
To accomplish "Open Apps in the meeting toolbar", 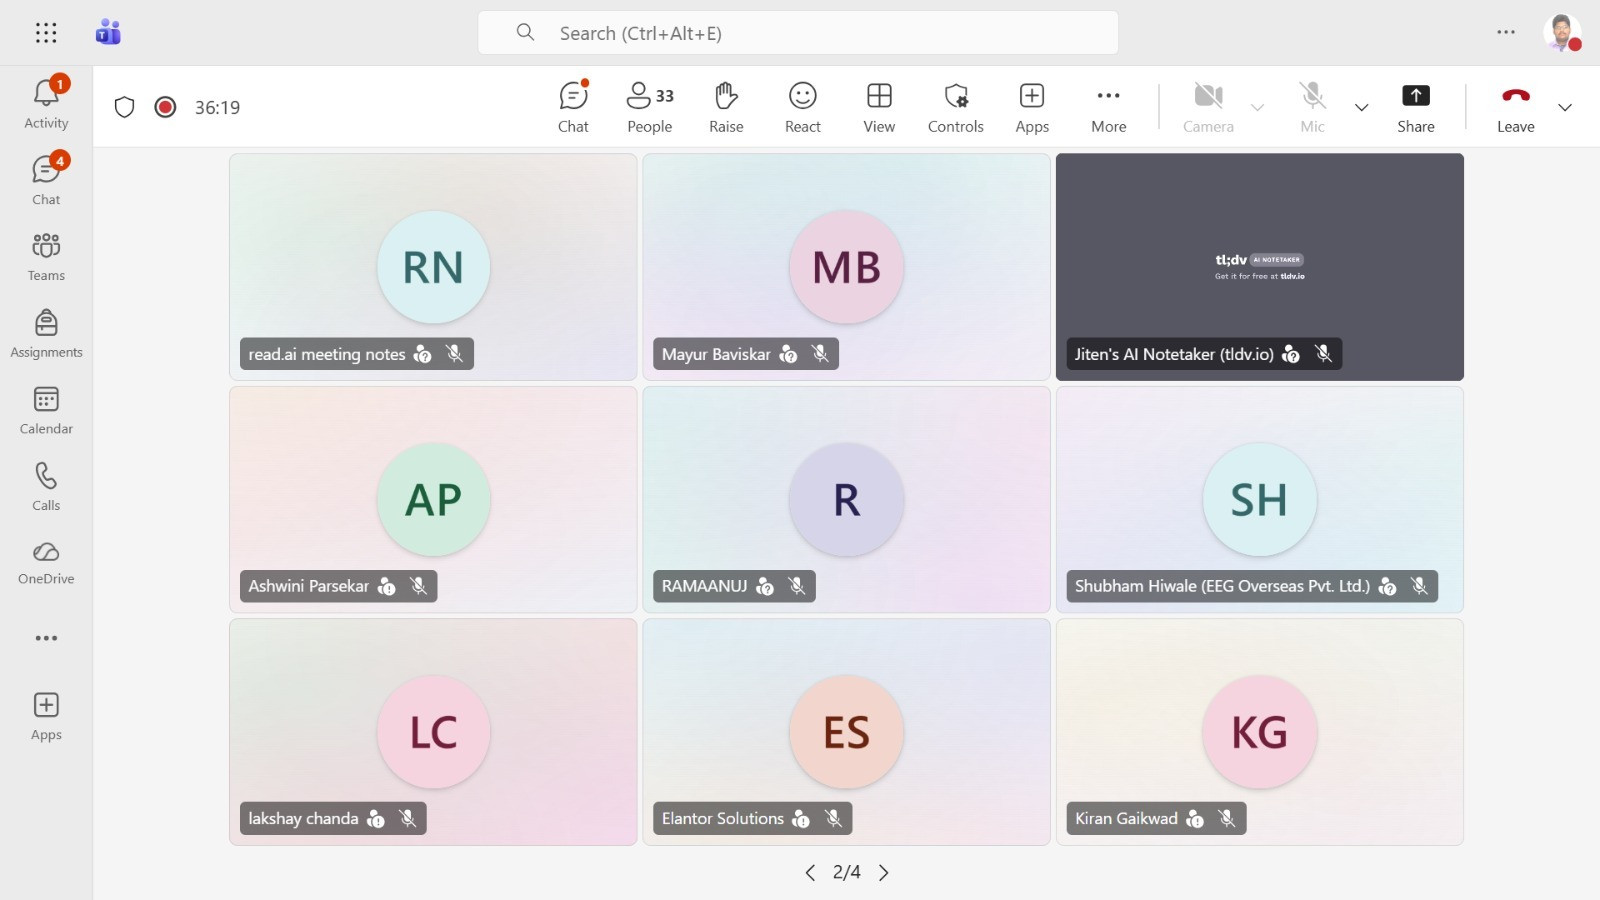I will point(1031,106).
